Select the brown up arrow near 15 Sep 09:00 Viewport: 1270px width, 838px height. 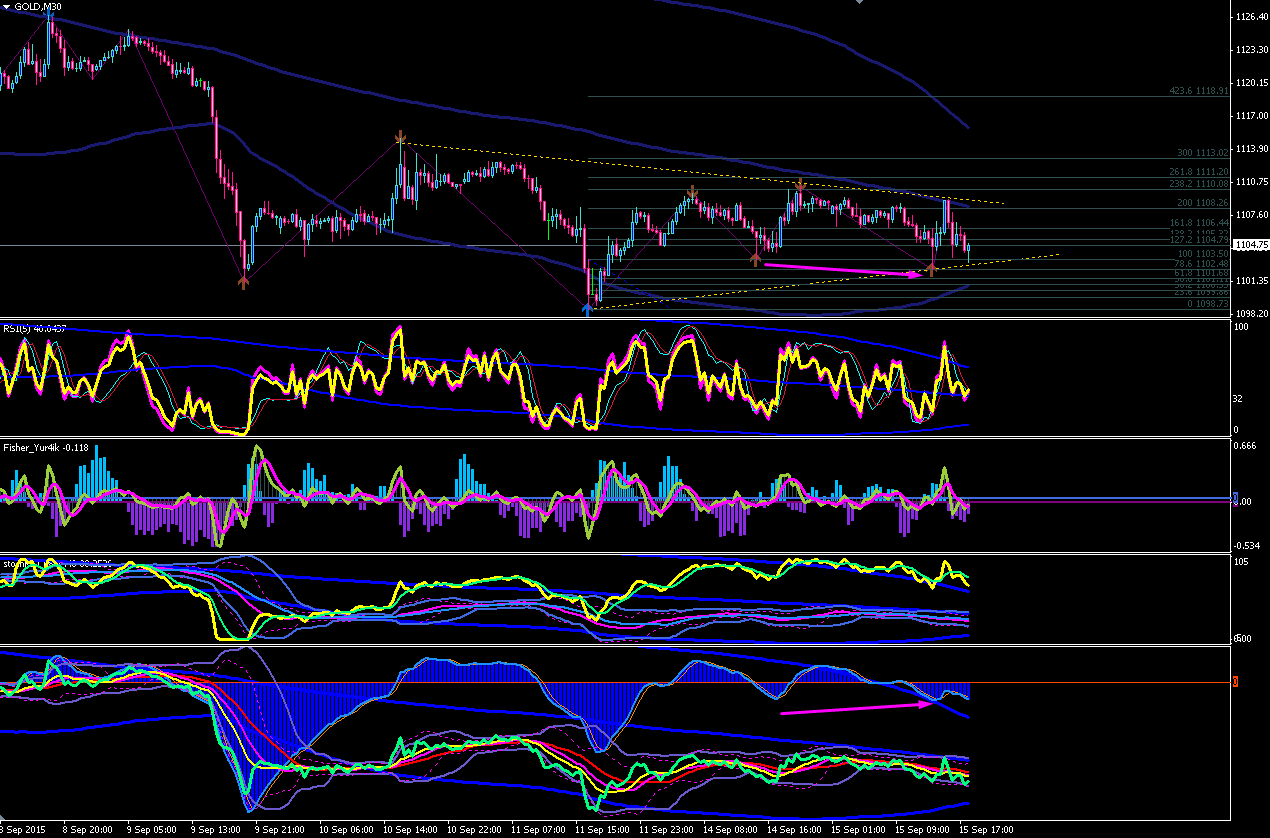pos(932,268)
